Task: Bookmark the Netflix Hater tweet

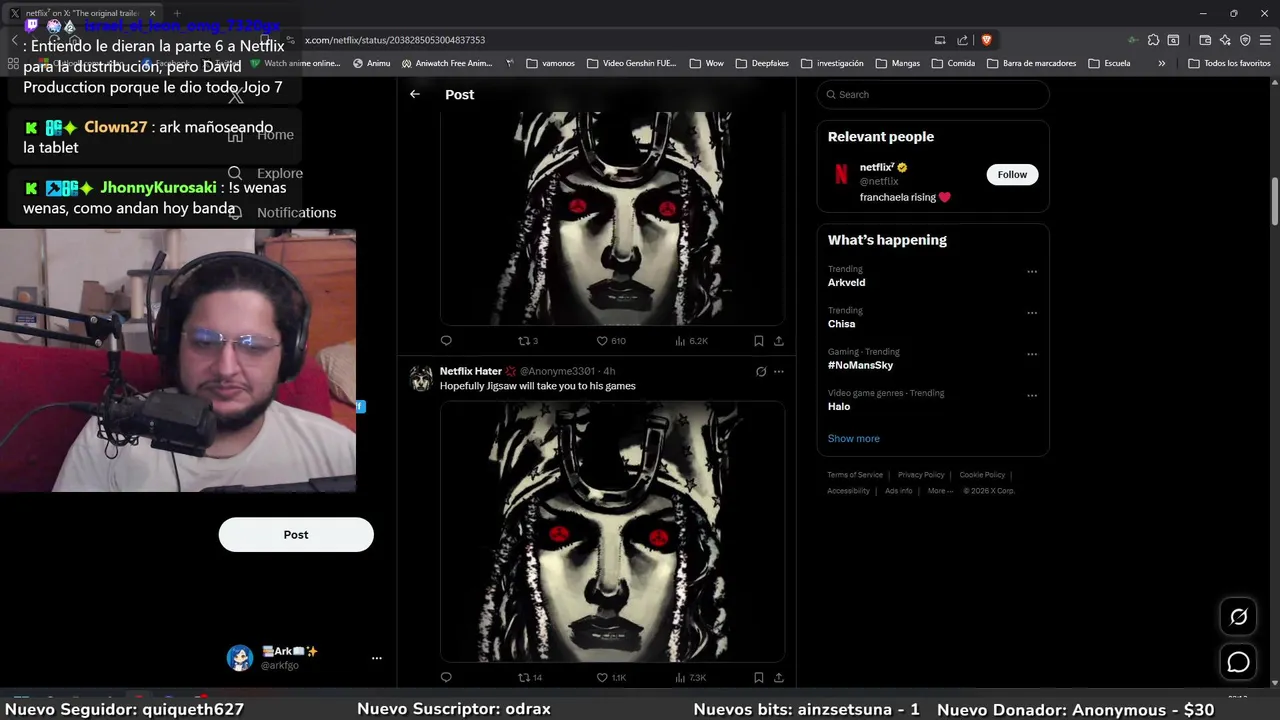Action: coord(759,677)
